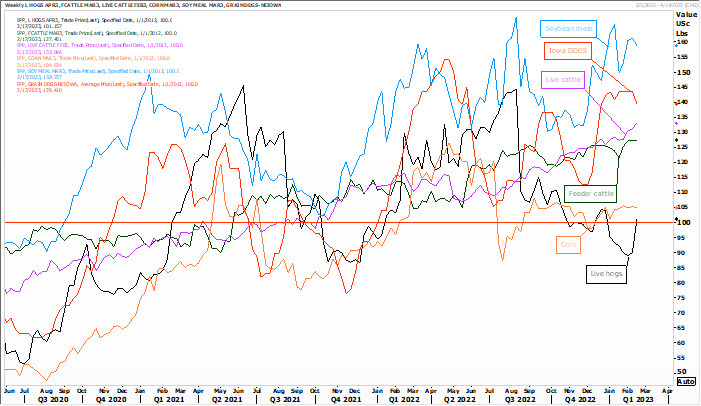Image resolution: width=701 pixels, height=406 pixels.
Task: Click the Corn annotation label
Action: click(569, 242)
